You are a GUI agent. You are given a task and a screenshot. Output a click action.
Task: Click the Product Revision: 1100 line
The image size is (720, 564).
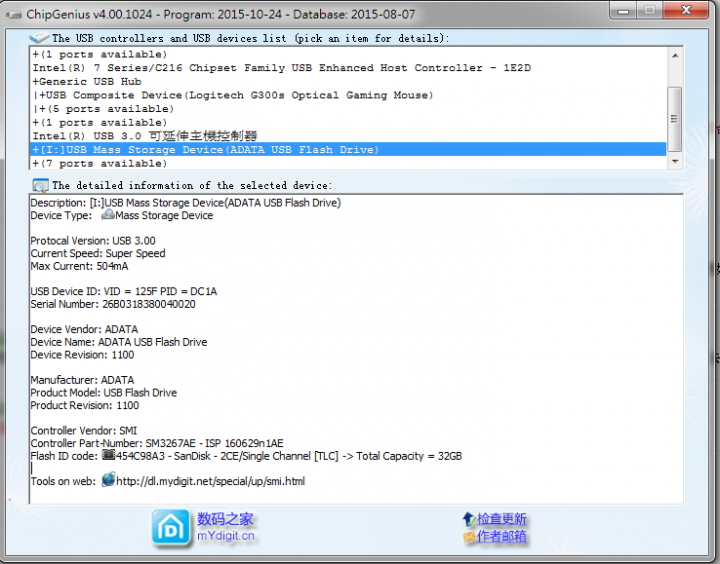pos(84,405)
